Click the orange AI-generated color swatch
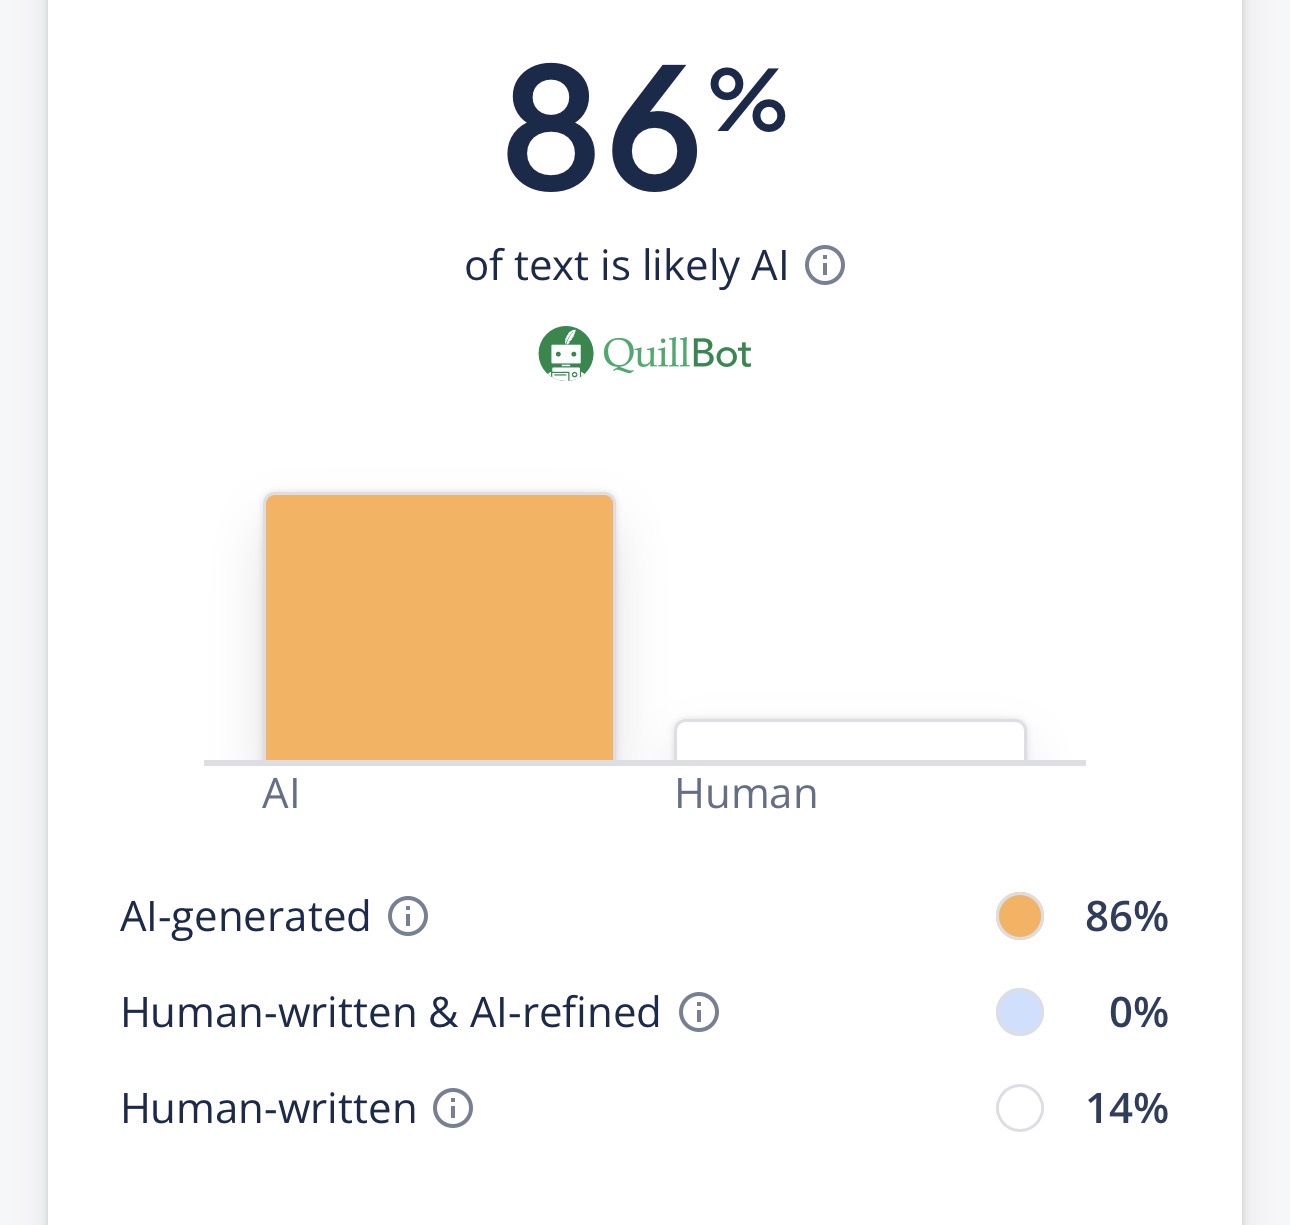The image size is (1290, 1225). (1020, 916)
